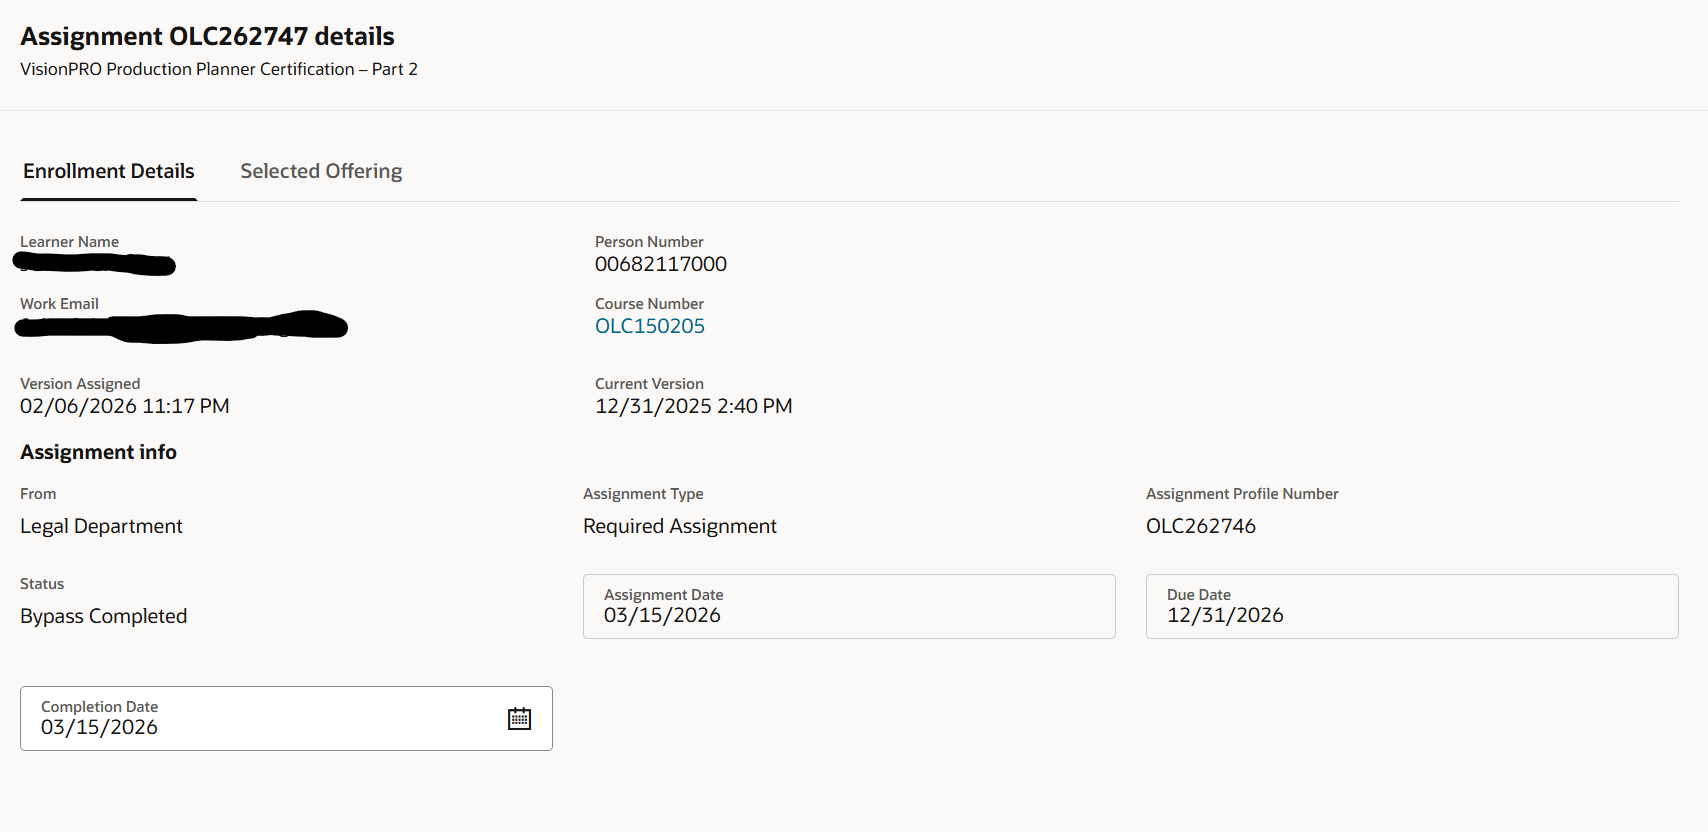
Task: Click Current Version timestamp 12/31/2025 2:40 PM
Action: [x=694, y=406]
